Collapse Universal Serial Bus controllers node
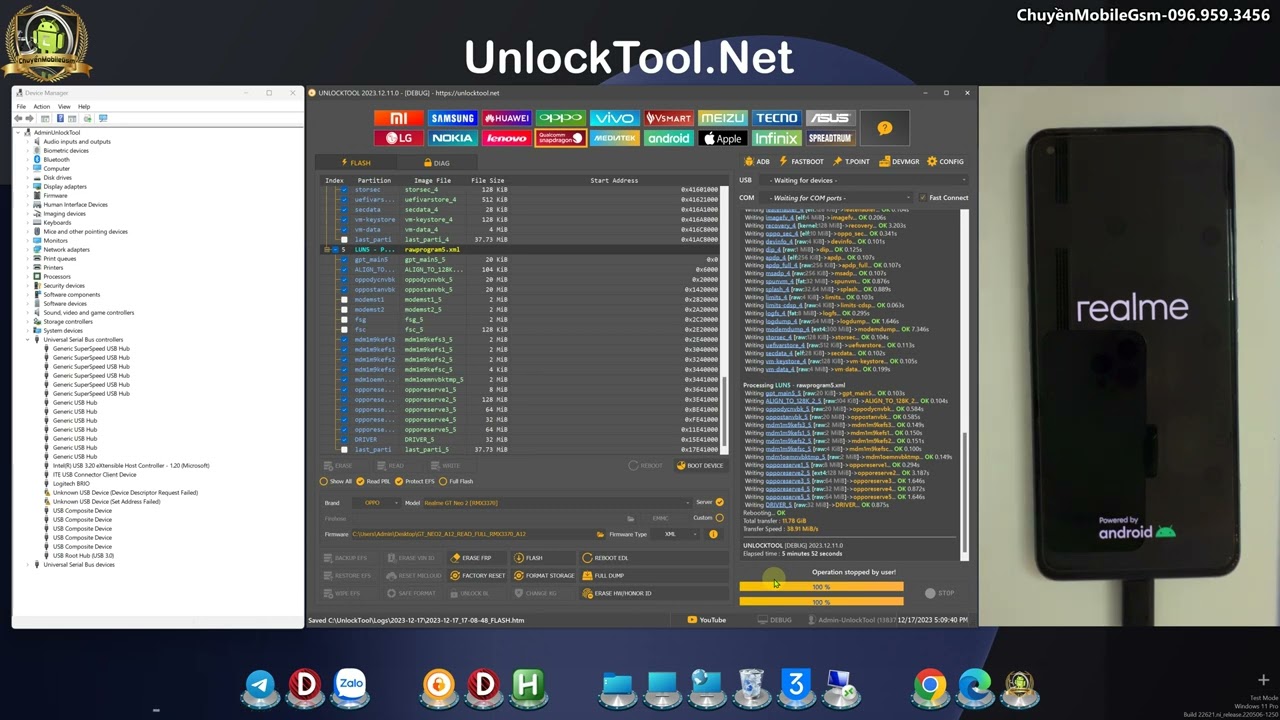The height and width of the screenshot is (720, 1280). (x=28, y=339)
